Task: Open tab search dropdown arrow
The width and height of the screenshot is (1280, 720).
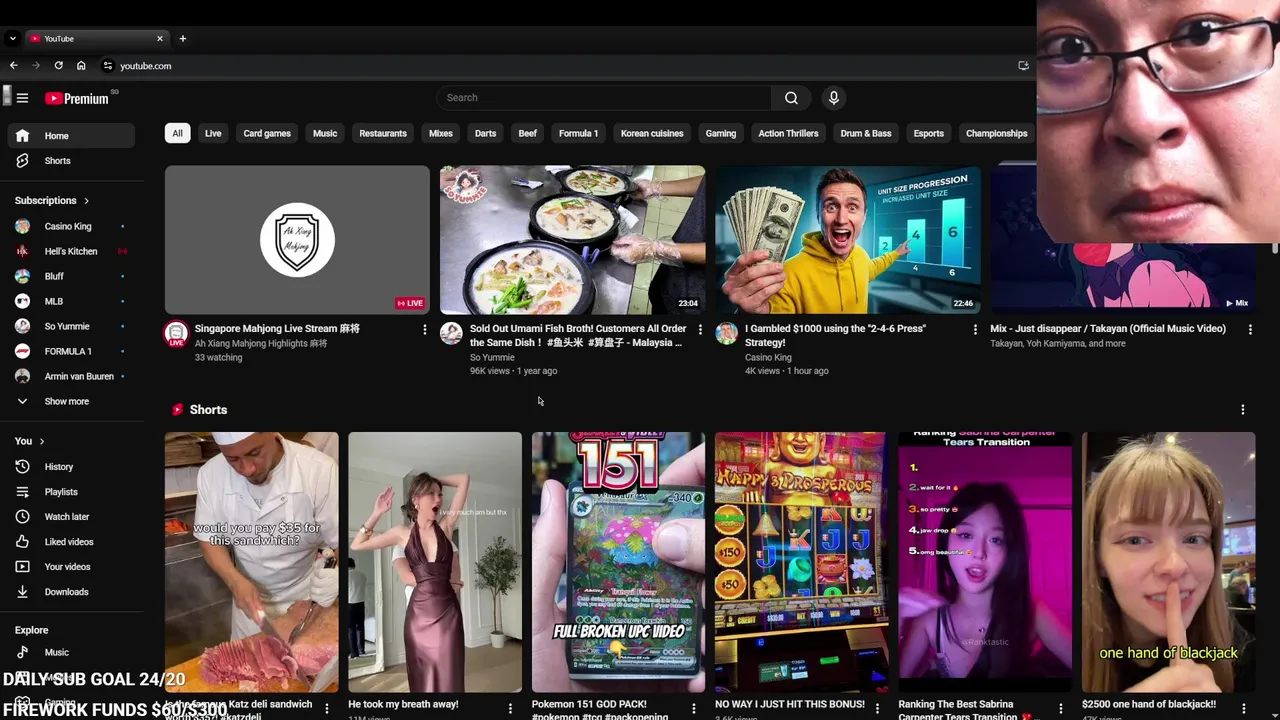Action: pos(12,38)
